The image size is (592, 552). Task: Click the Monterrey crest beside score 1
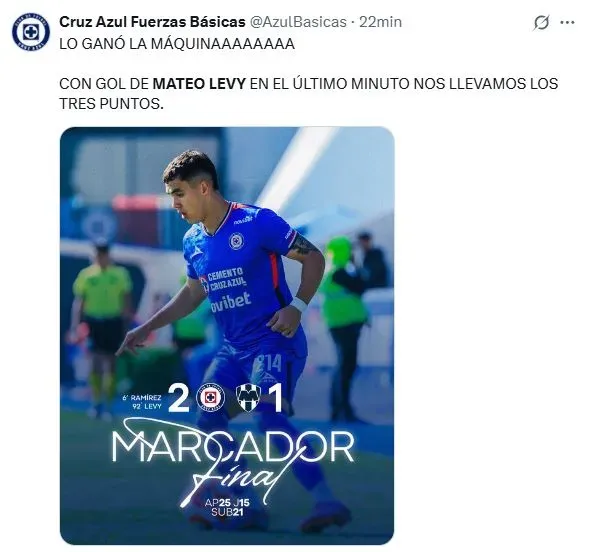click(x=248, y=398)
